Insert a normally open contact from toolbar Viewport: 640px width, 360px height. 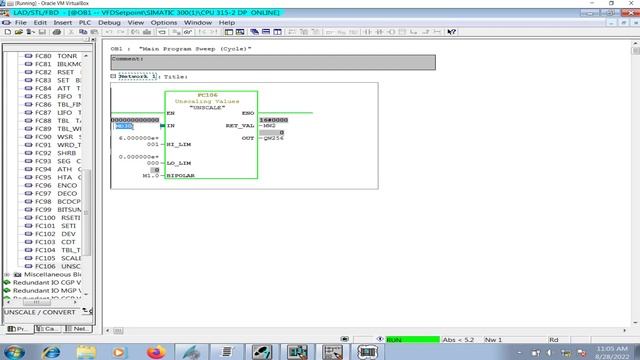[367, 32]
